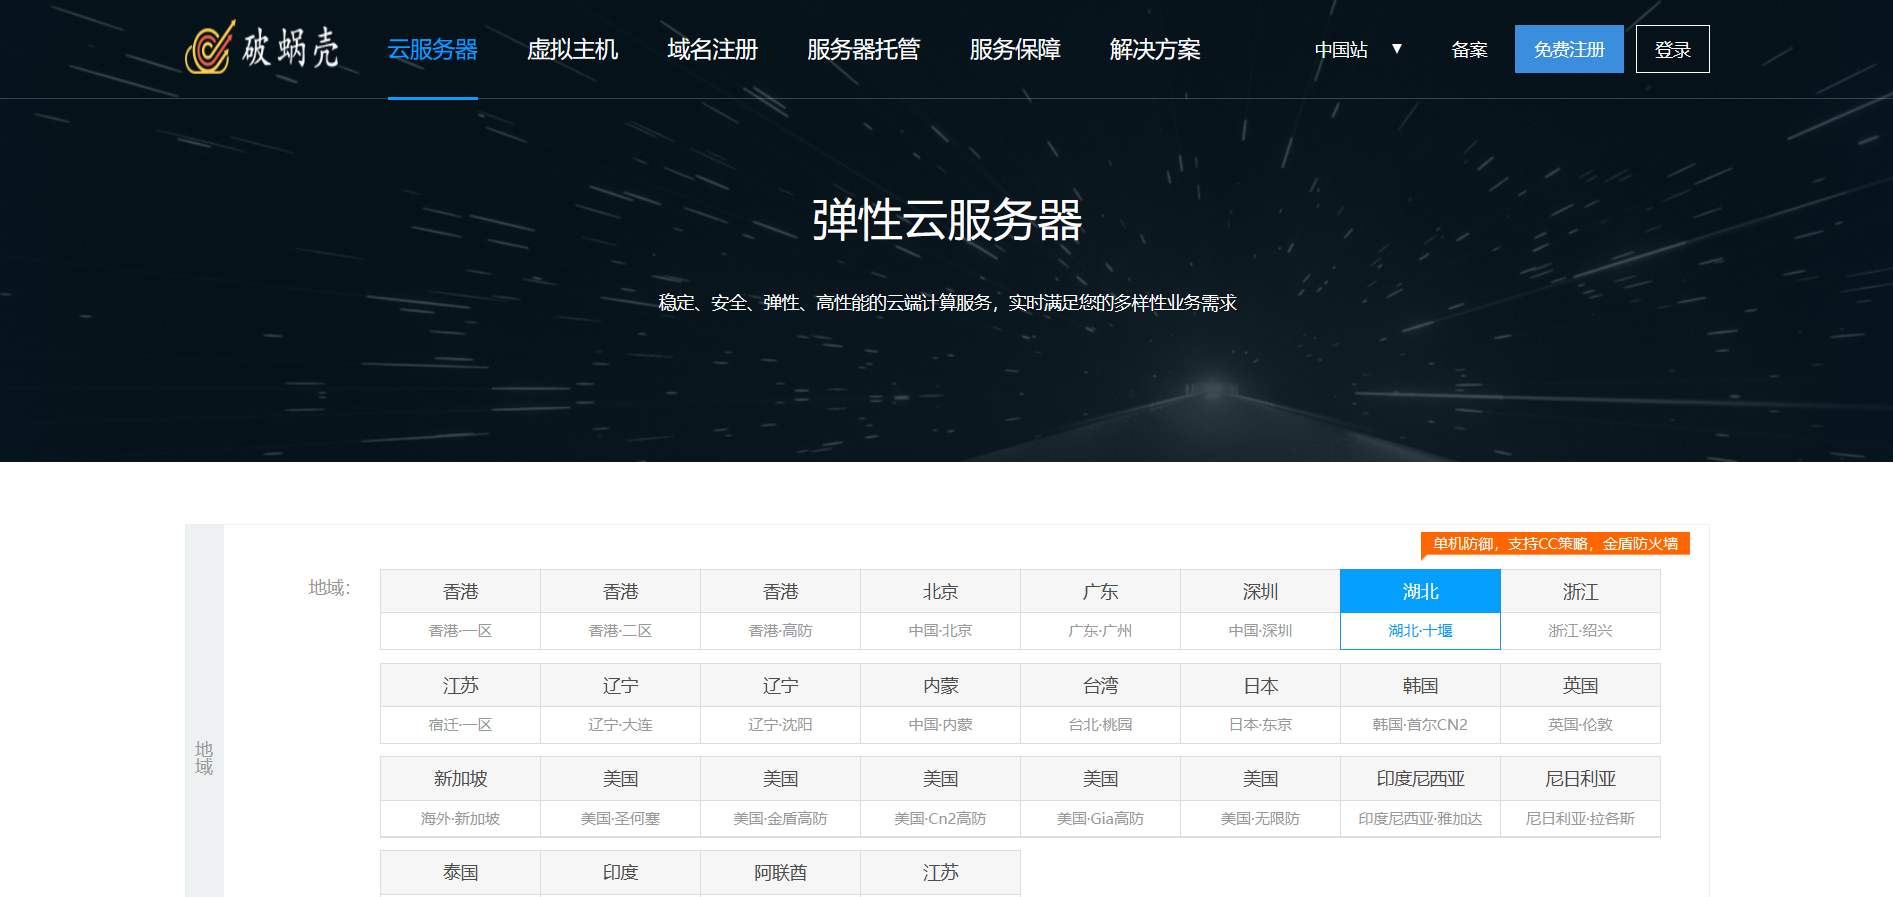Open the 云服务器 nav tab

tap(432, 49)
